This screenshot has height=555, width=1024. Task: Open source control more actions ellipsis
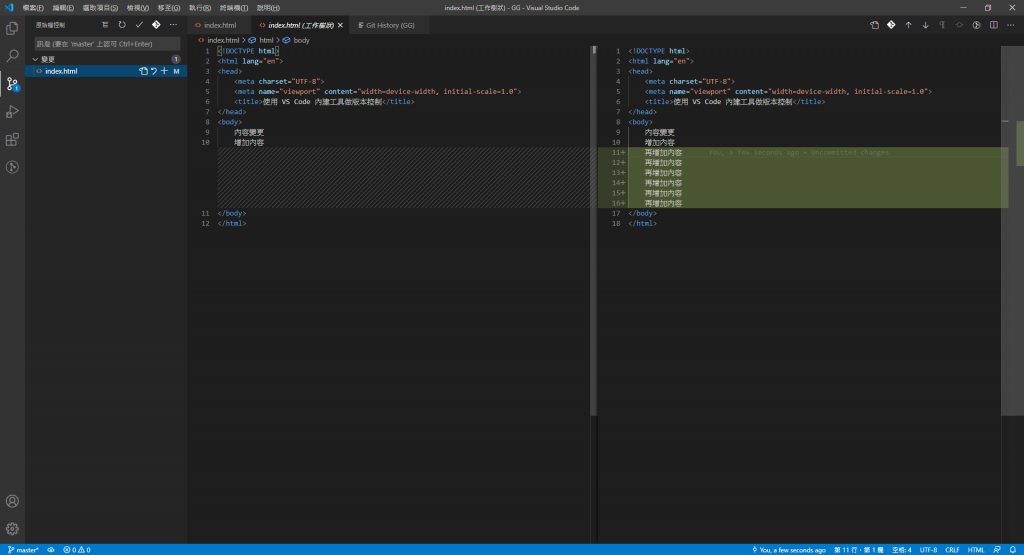(173, 25)
